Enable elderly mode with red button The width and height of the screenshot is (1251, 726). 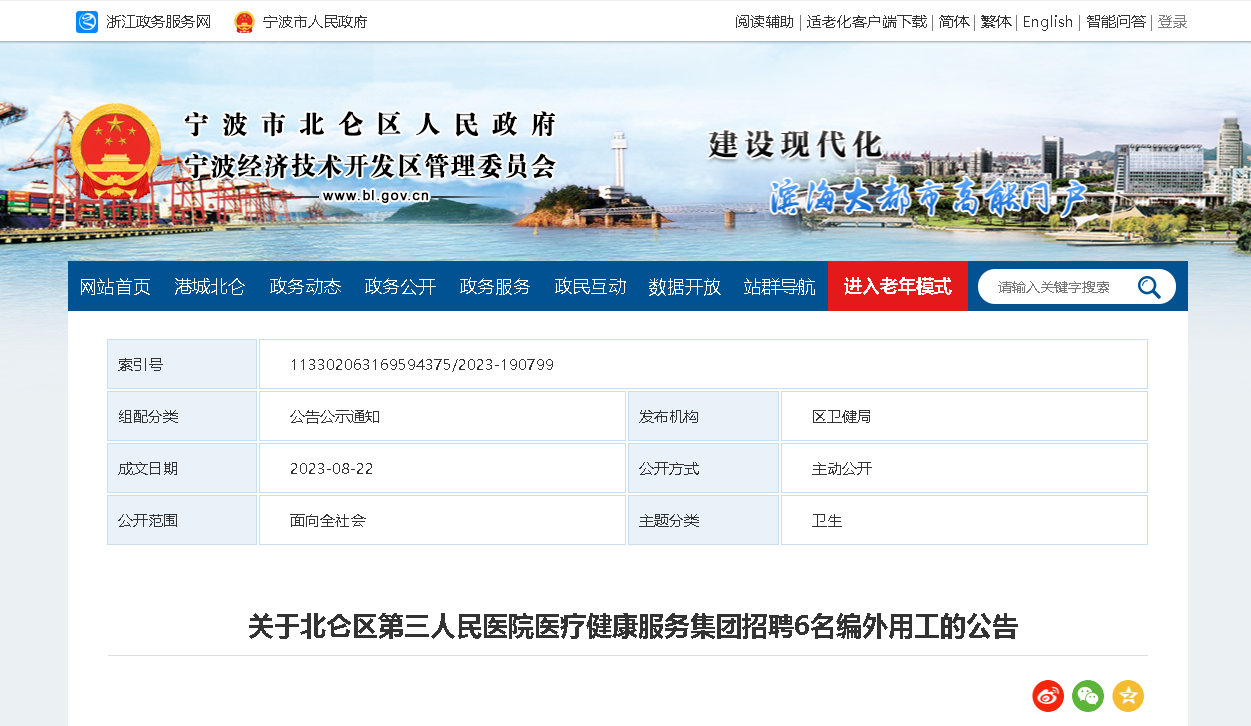coord(897,286)
